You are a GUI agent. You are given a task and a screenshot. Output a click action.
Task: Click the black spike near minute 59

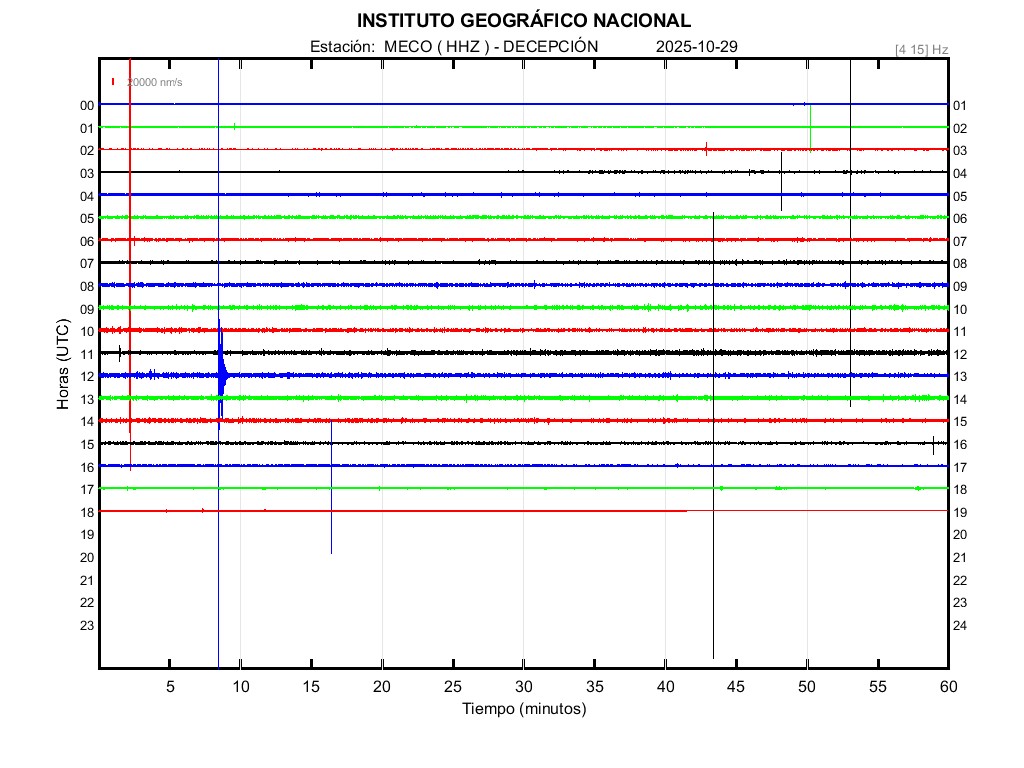pyautogui.click(x=933, y=445)
